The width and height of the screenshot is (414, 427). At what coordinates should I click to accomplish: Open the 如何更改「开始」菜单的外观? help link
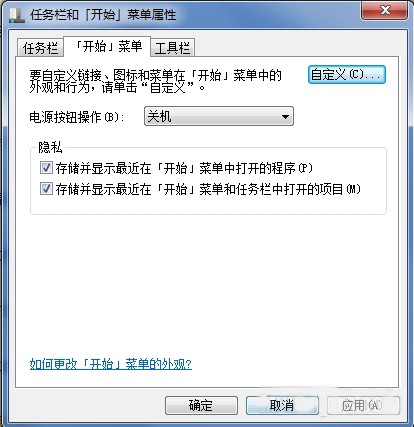[111, 364]
